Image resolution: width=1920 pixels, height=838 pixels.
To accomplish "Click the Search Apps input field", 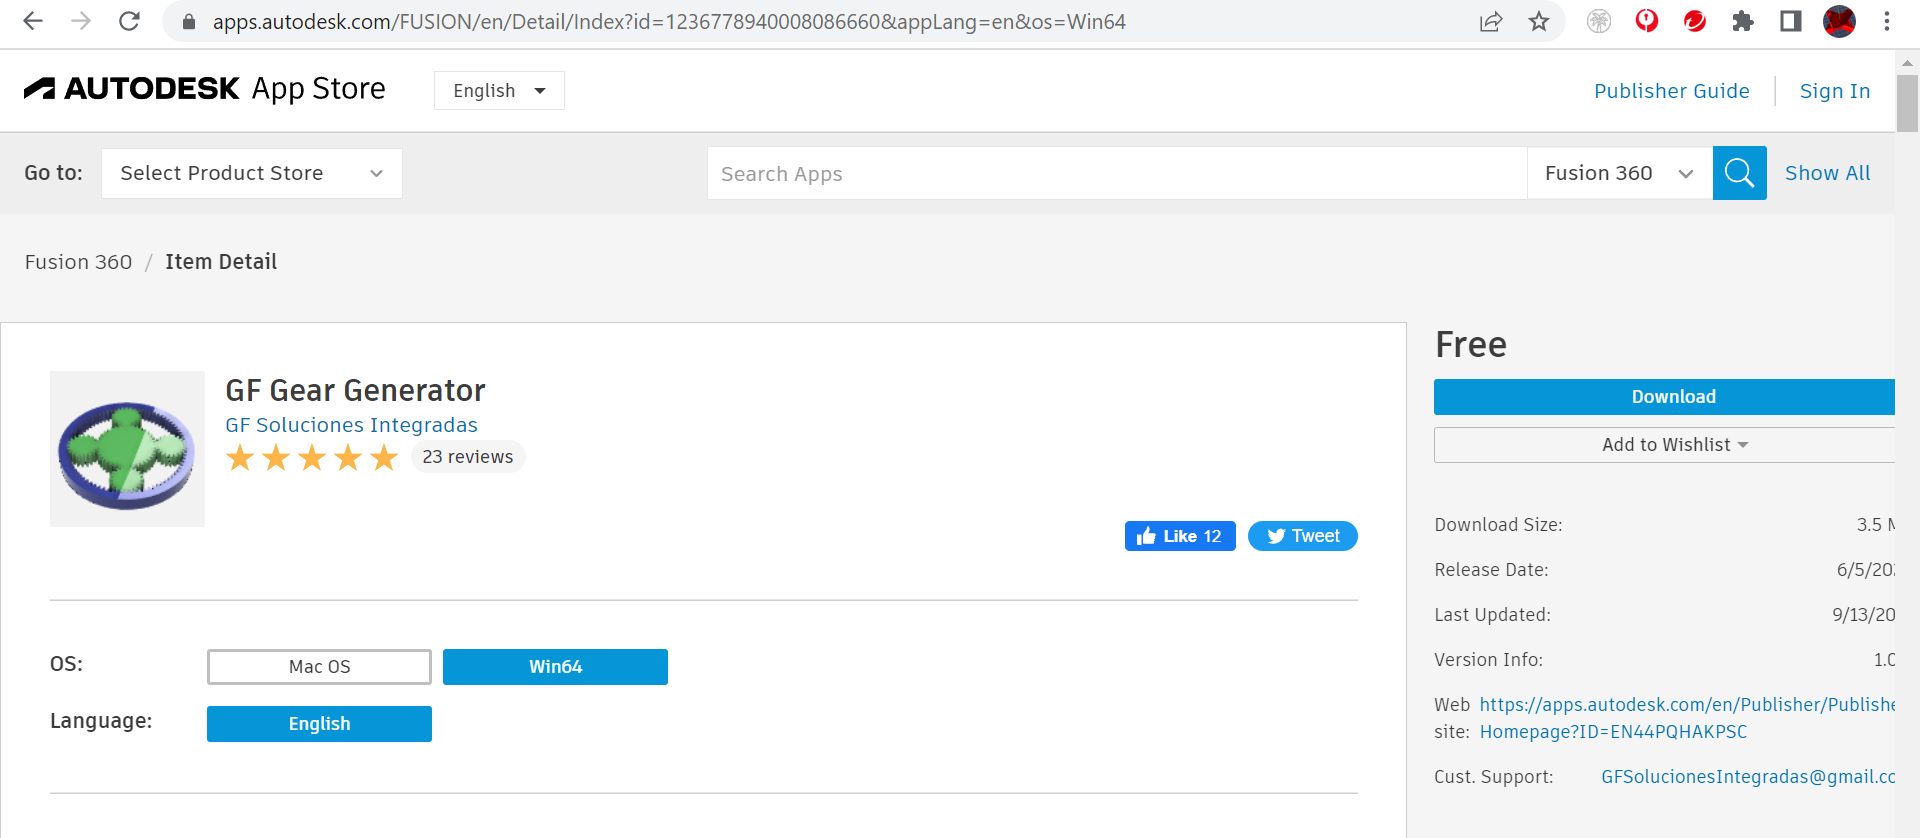I will [1117, 173].
